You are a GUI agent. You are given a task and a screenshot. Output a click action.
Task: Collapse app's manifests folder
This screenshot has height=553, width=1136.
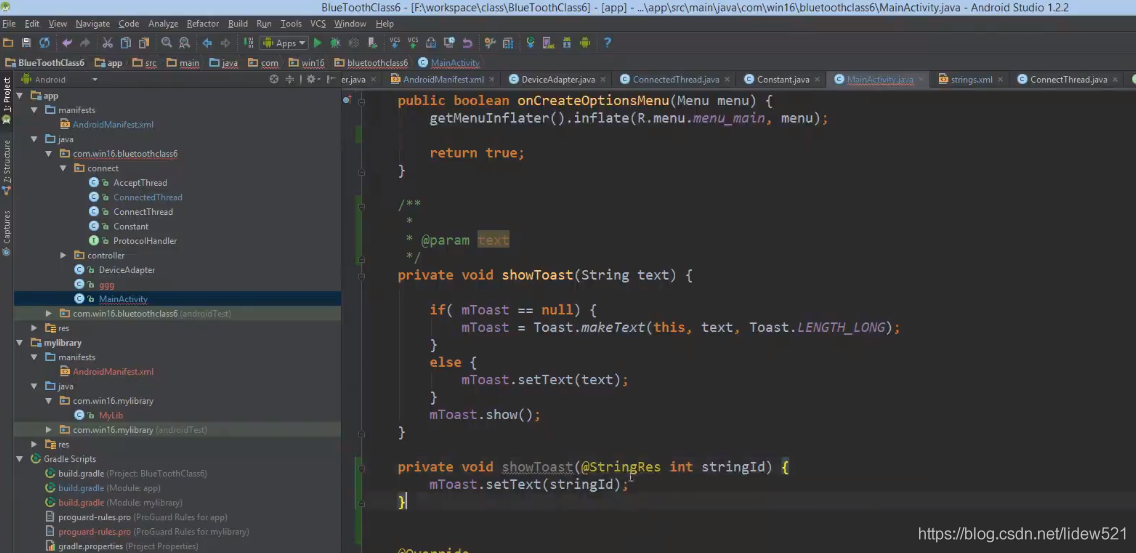tap(34, 110)
